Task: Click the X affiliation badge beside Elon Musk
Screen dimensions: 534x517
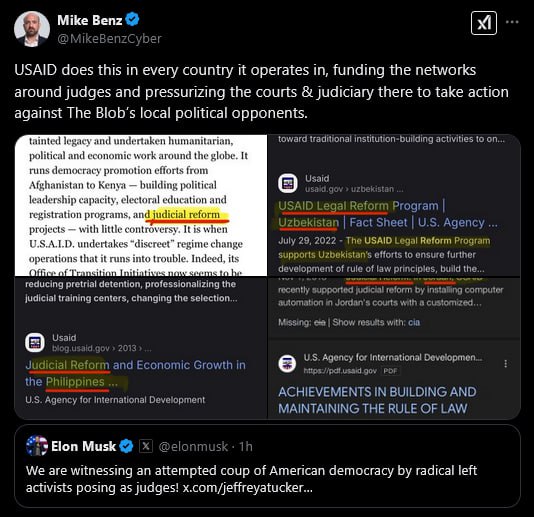Action: [x=146, y=446]
